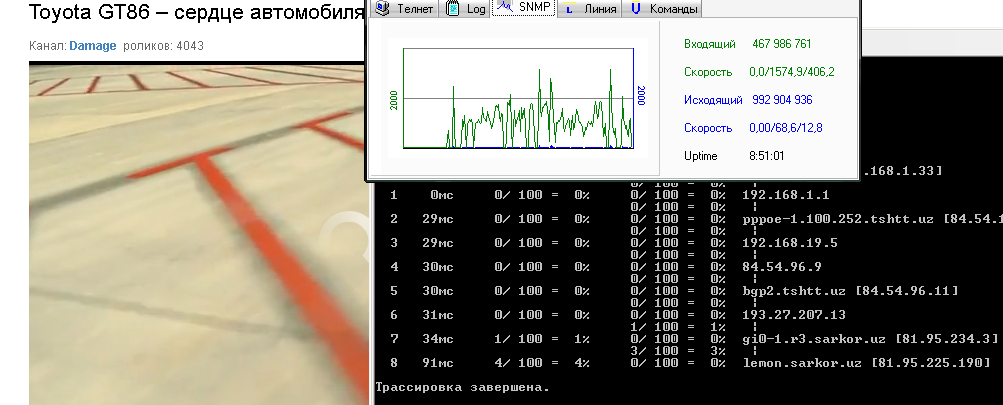The width and height of the screenshot is (1003, 405).
Task: Open the Log tab
Action: pos(466,8)
